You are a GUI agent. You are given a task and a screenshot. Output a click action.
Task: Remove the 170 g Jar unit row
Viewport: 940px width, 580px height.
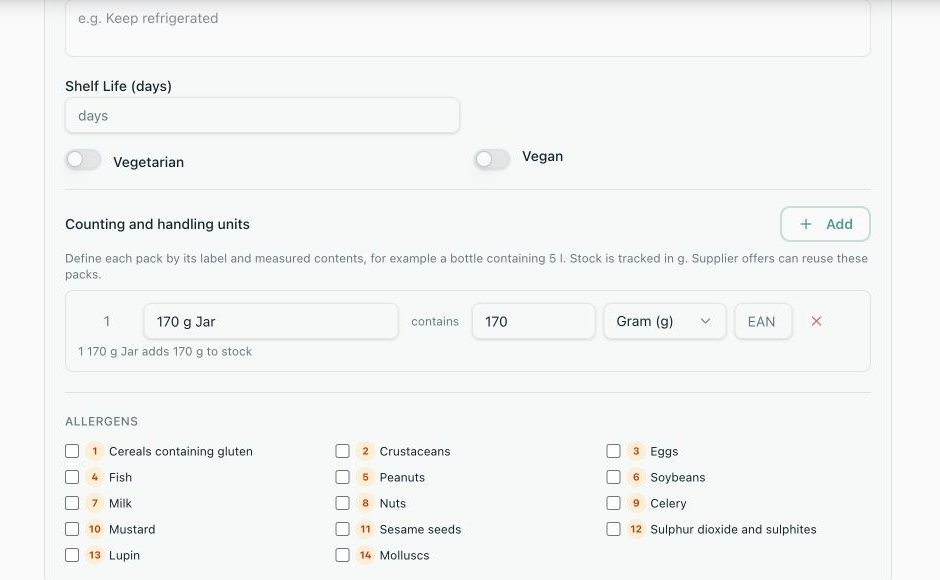(x=816, y=321)
